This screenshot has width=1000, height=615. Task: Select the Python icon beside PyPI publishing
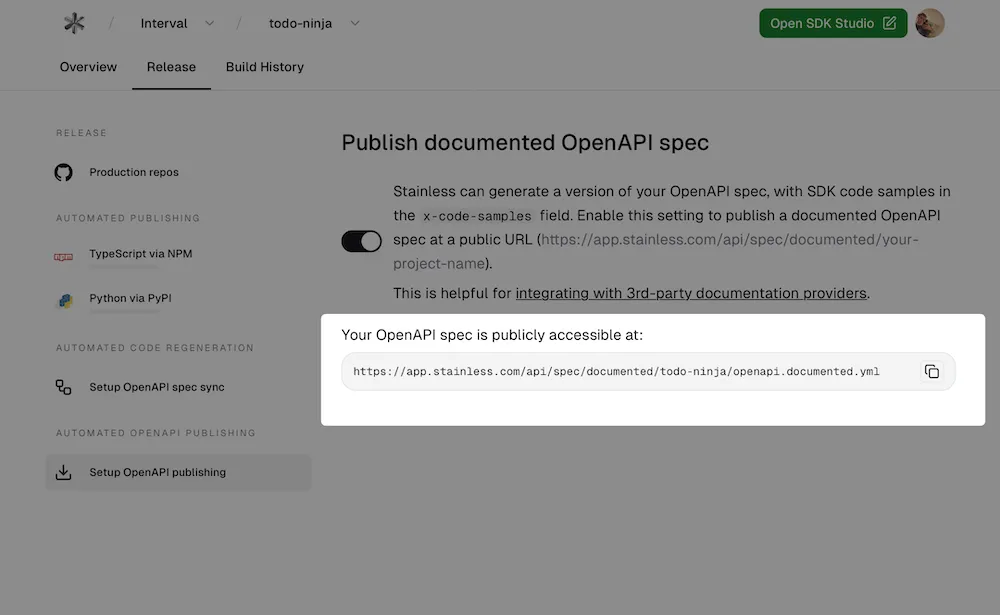point(63,301)
